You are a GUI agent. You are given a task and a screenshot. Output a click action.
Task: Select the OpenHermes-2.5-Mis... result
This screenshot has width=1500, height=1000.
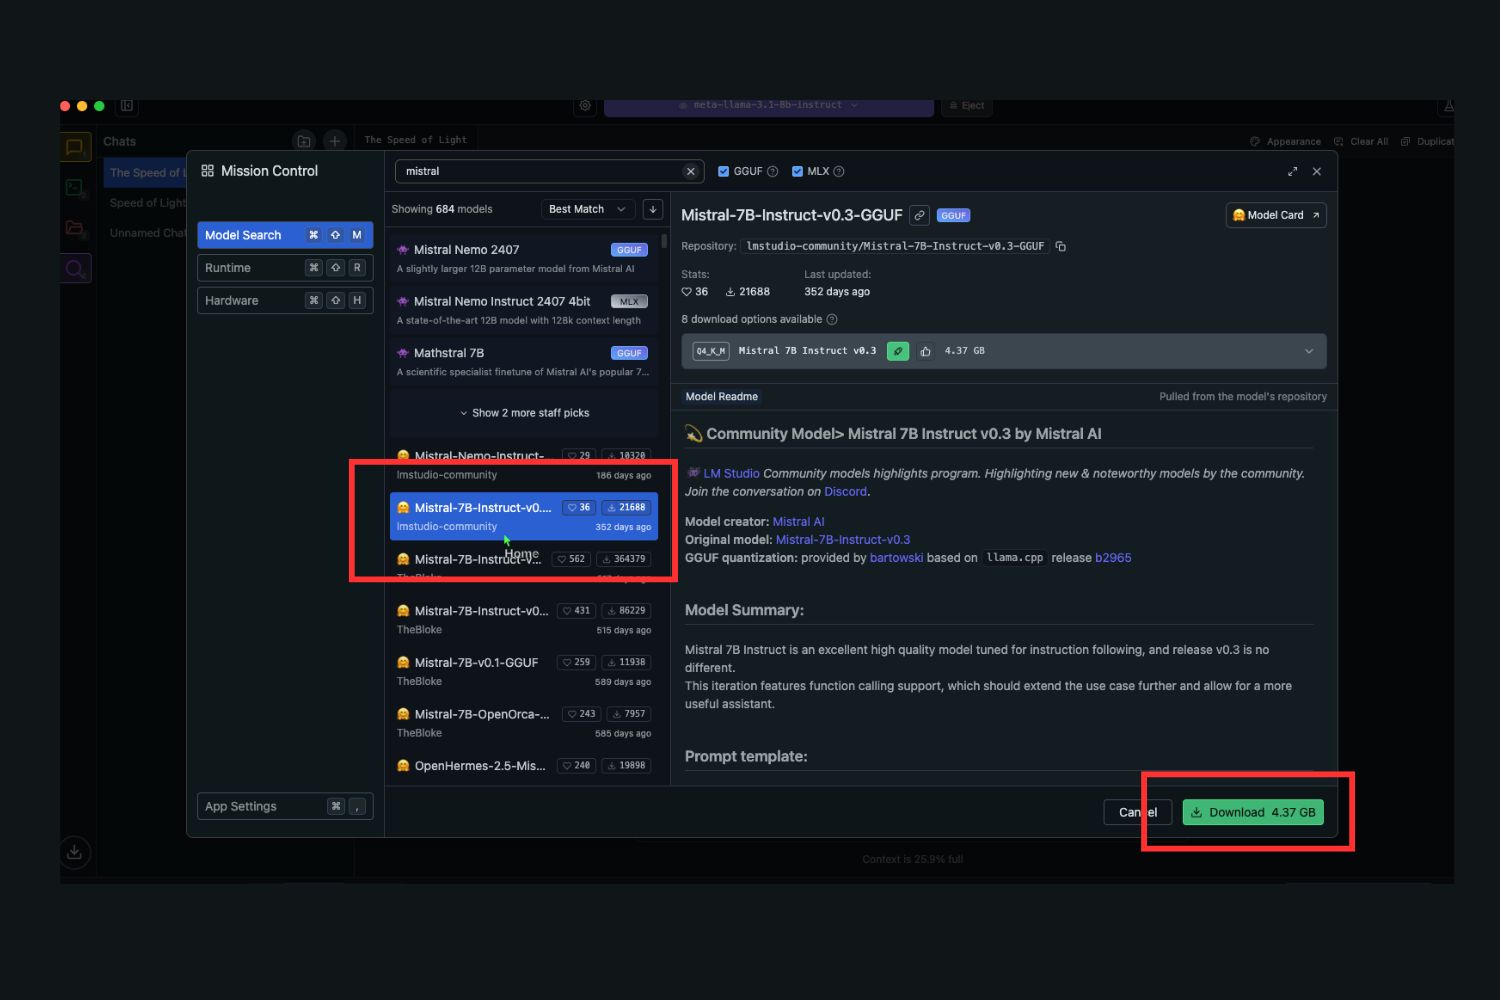tap(524, 767)
